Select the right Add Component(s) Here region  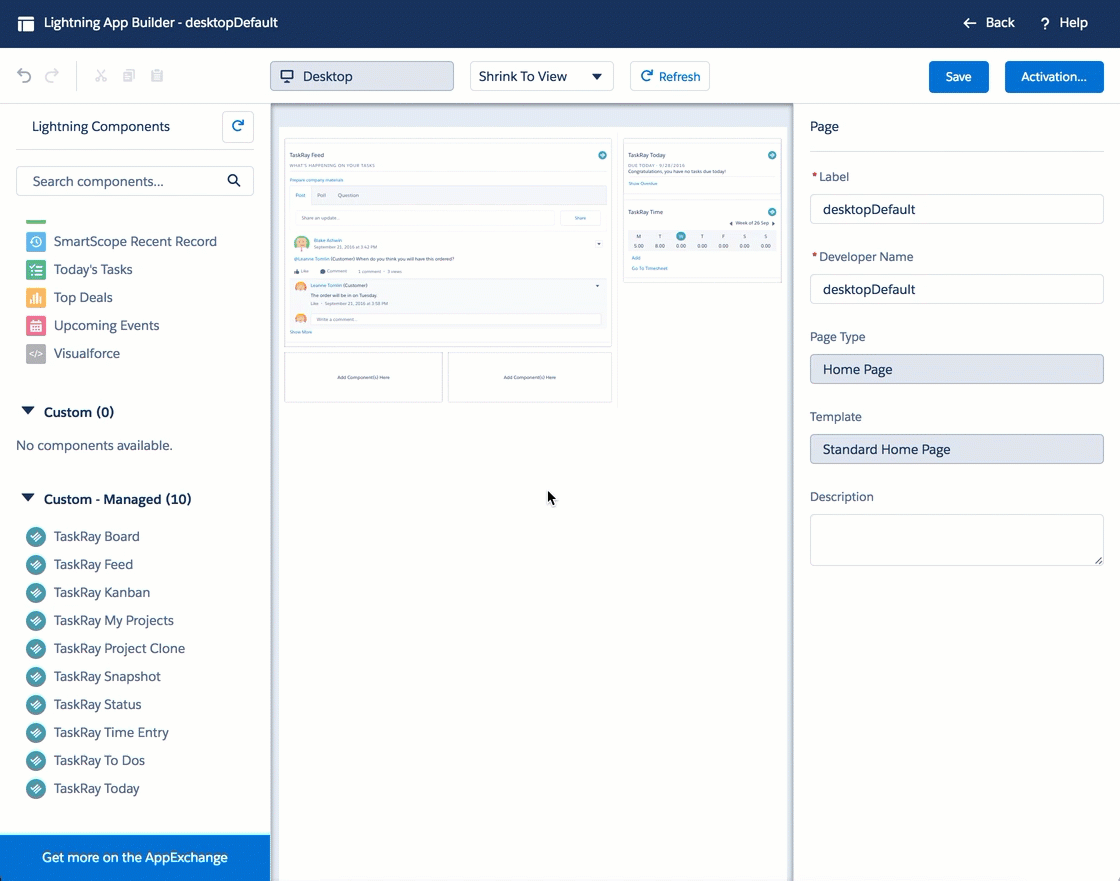[x=529, y=377]
